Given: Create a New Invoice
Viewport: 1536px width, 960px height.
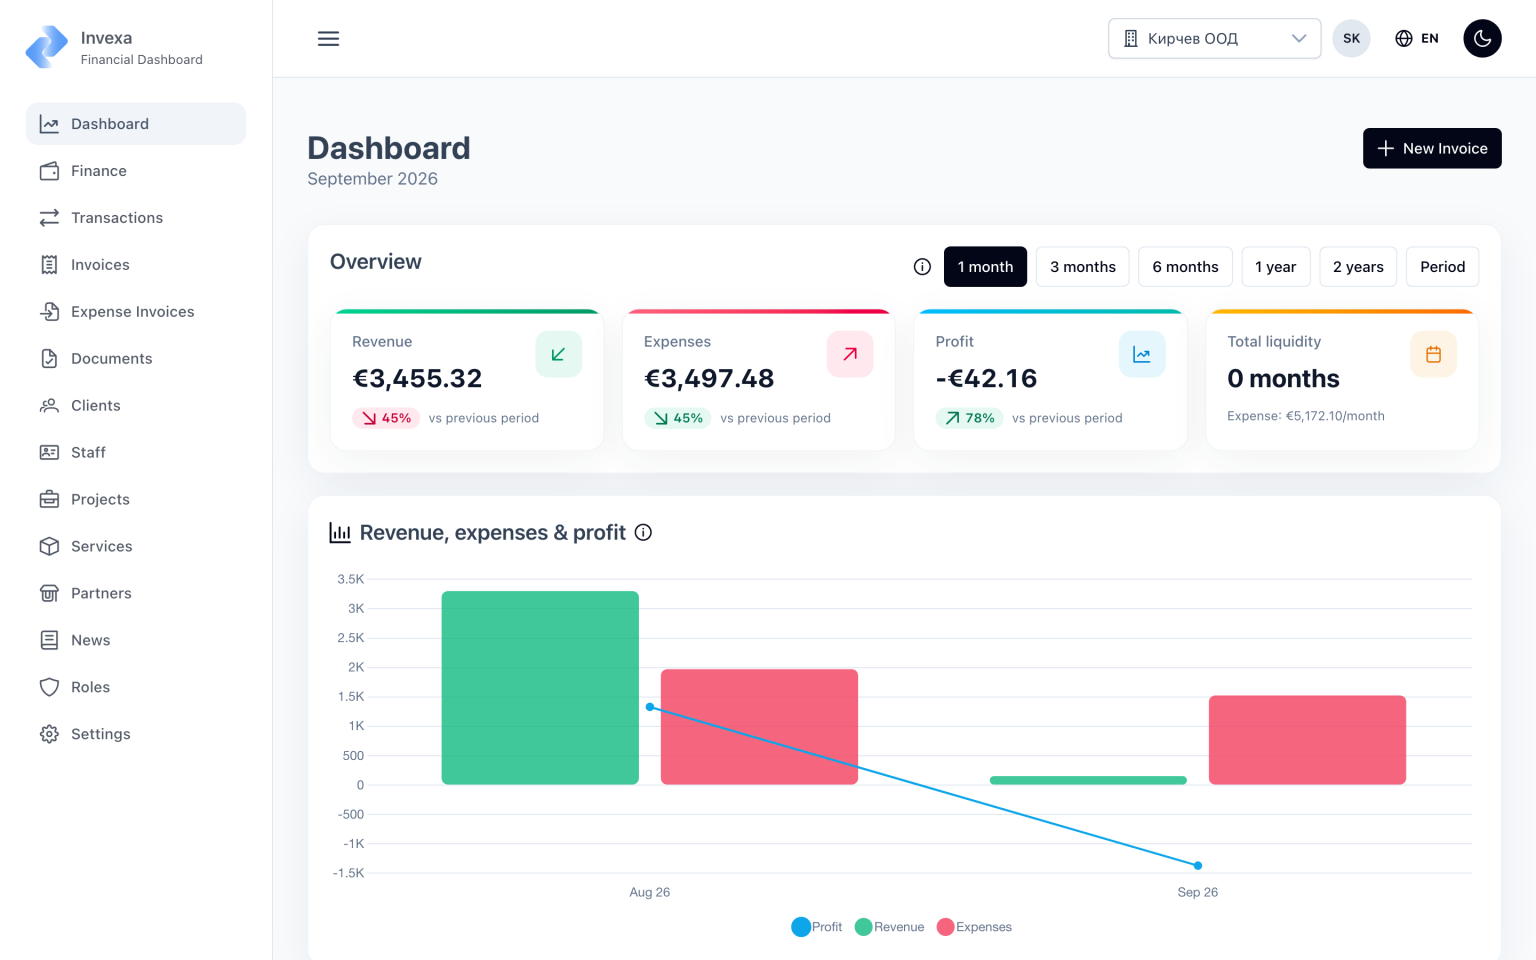Looking at the screenshot, I should tap(1432, 148).
